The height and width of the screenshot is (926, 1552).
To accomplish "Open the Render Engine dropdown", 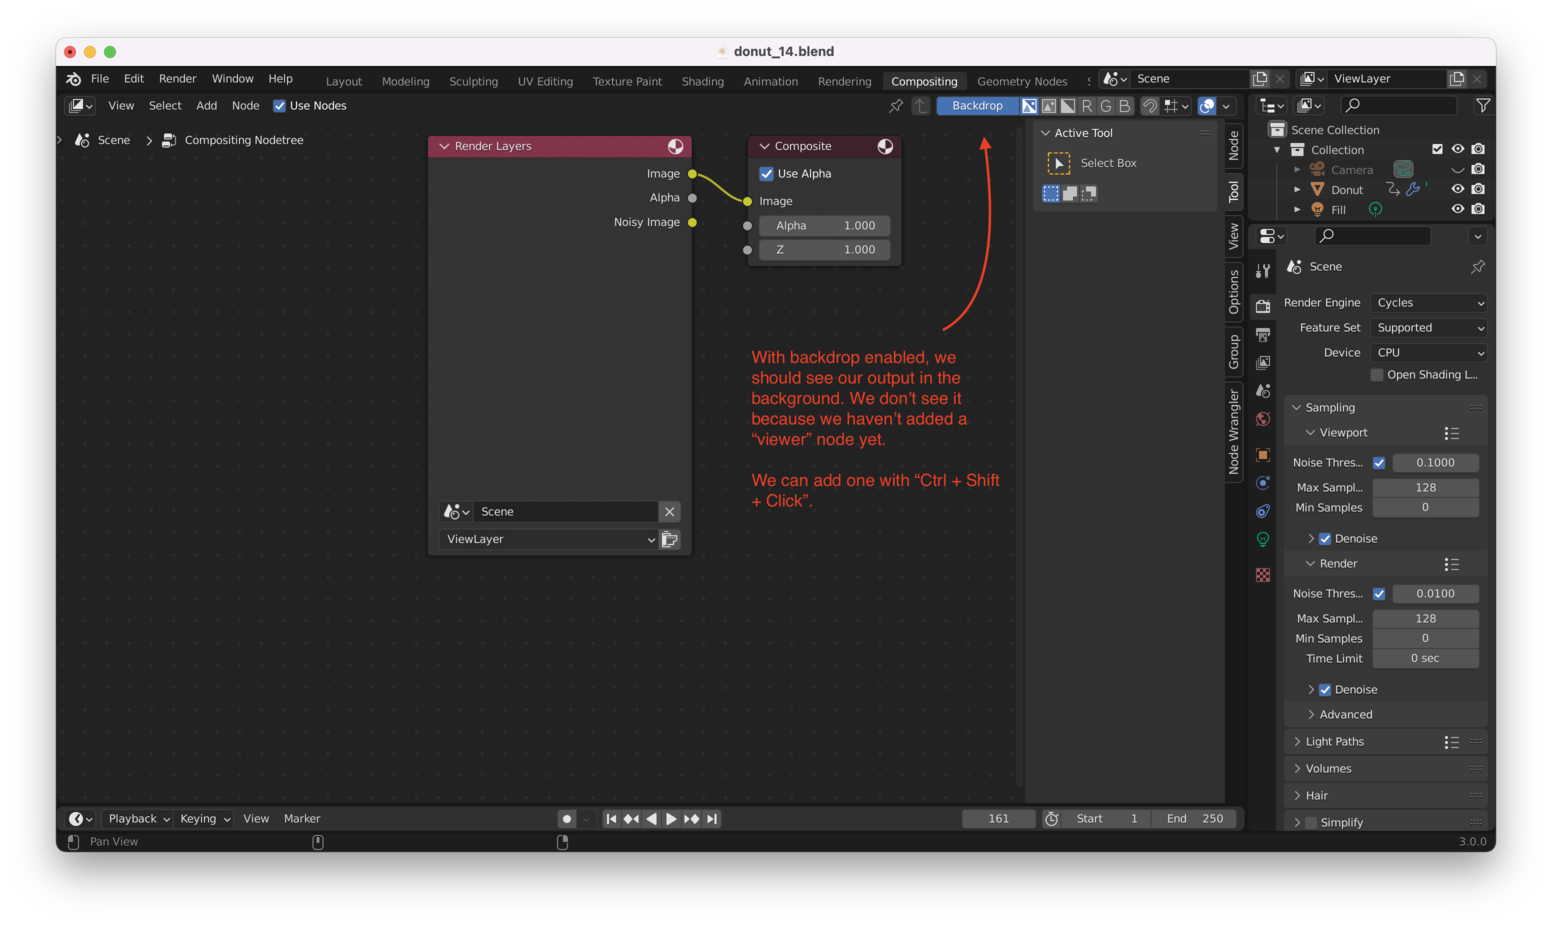I will tap(1429, 303).
